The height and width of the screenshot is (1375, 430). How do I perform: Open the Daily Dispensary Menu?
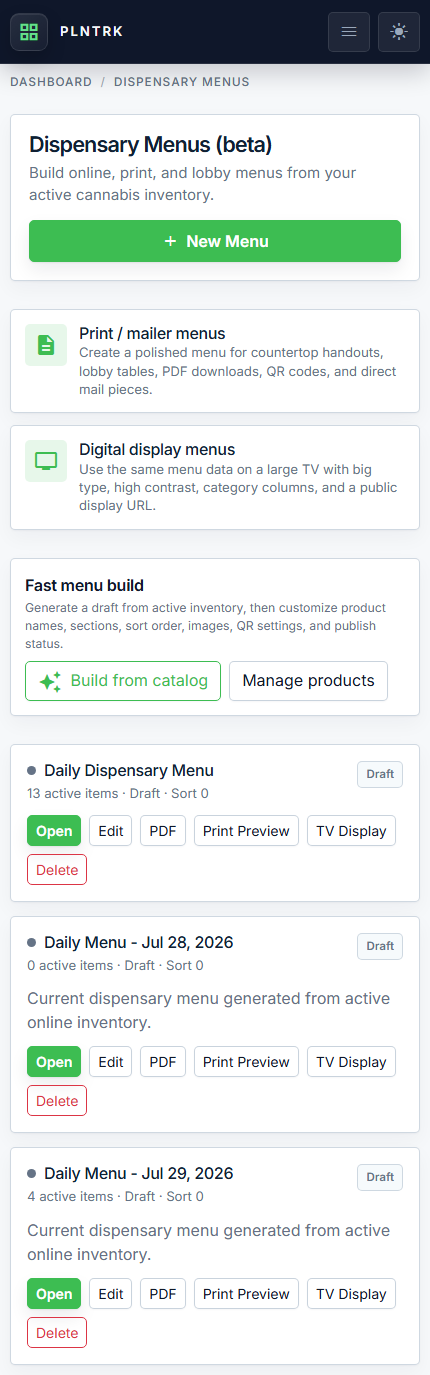pos(54,831)
